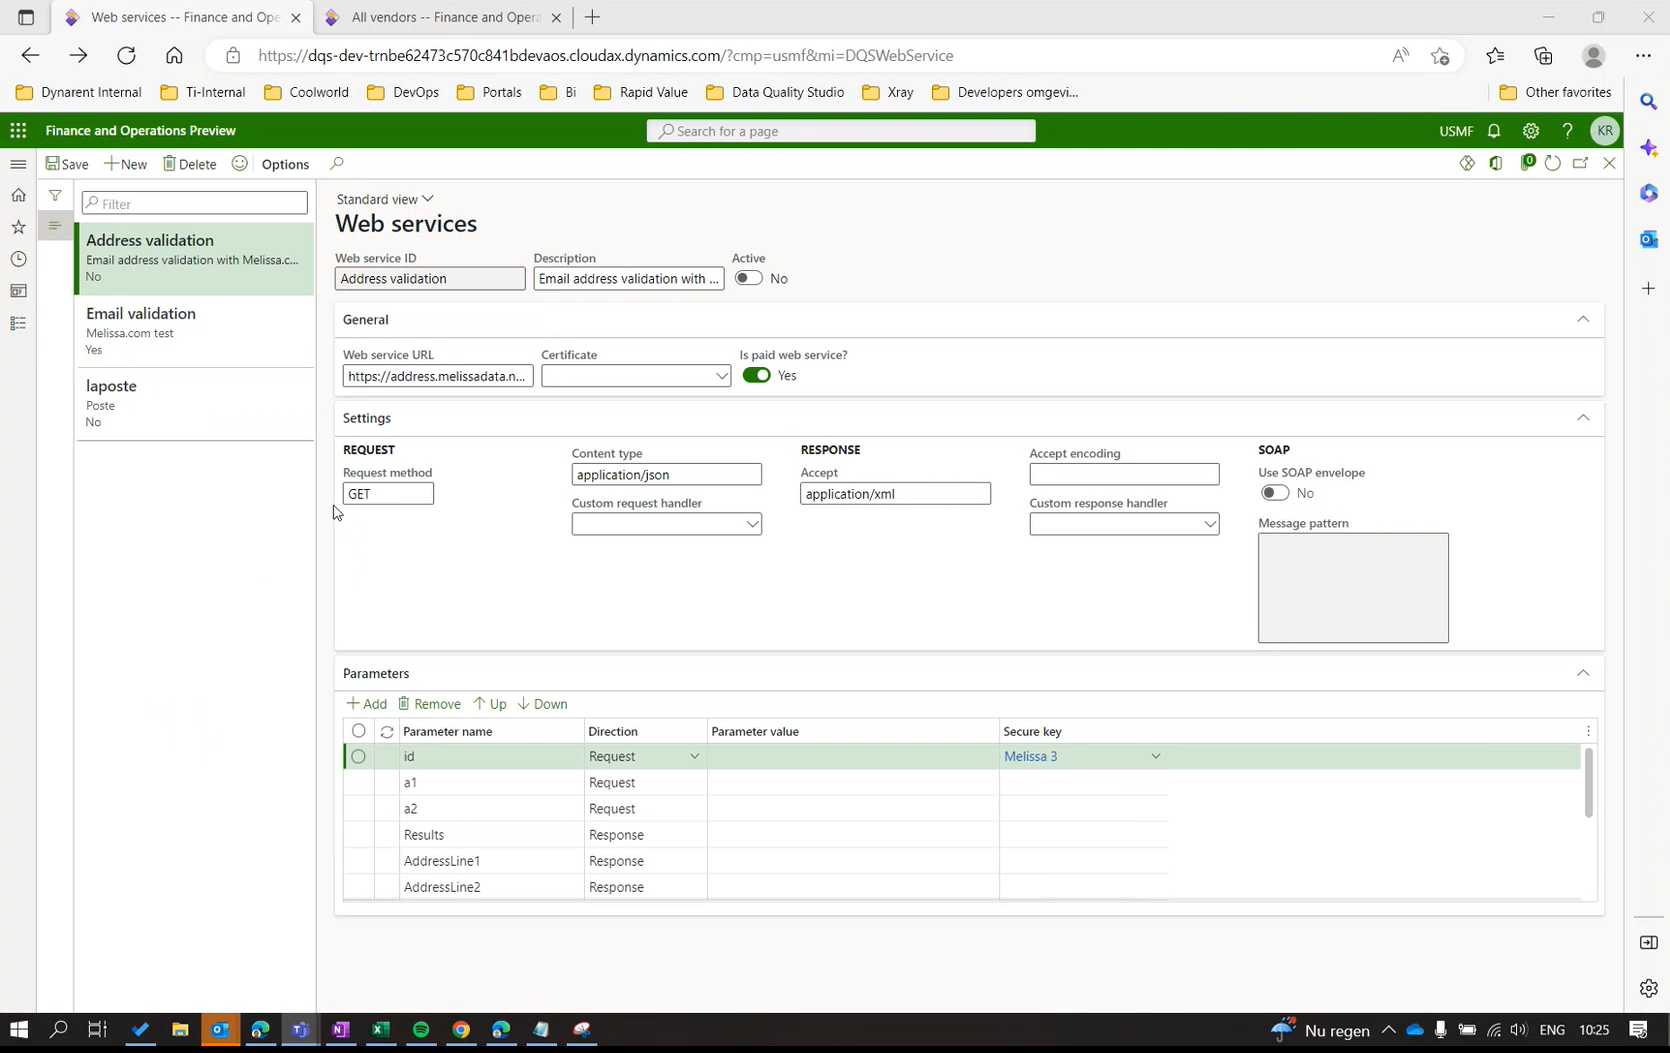Open Favorites star in the left sidebar
The width and height of the screenshot is (1670, 1053).
[x=18, y=227]
